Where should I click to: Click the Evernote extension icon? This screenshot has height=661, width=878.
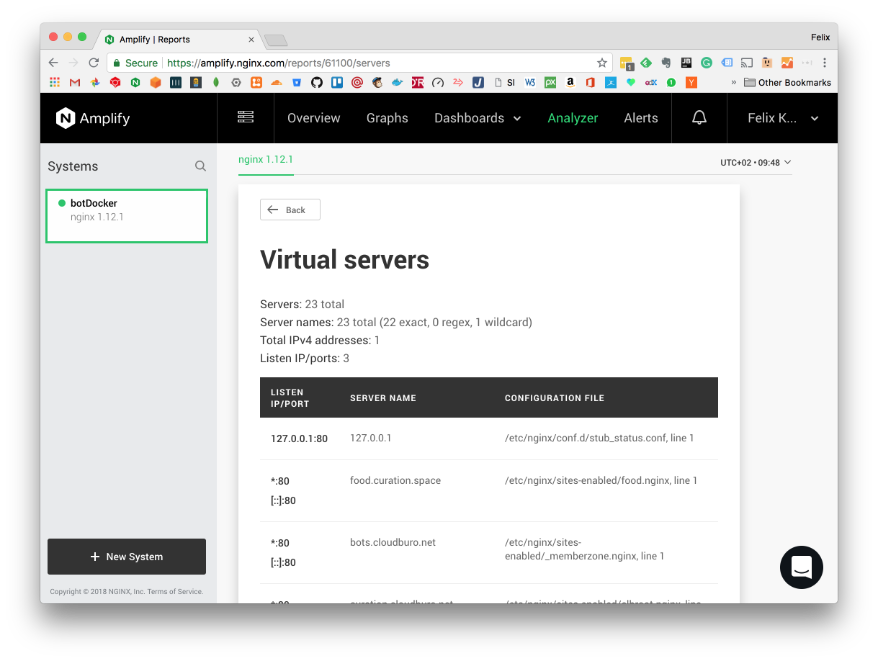pos(666,62)
